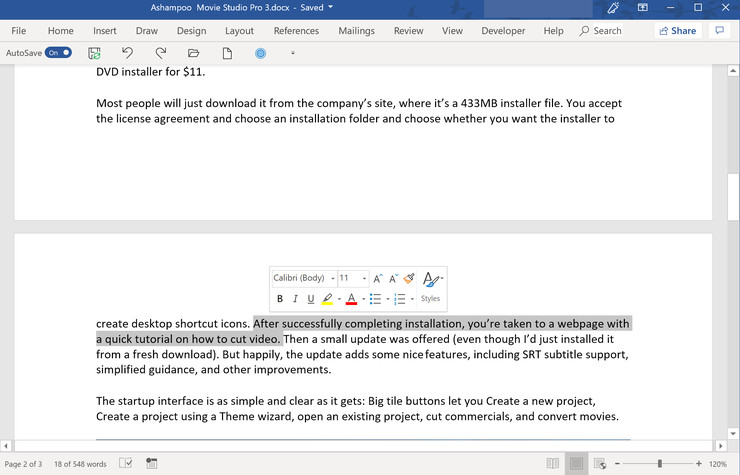Open the spelling proofing status icon

tap(125, 464)
